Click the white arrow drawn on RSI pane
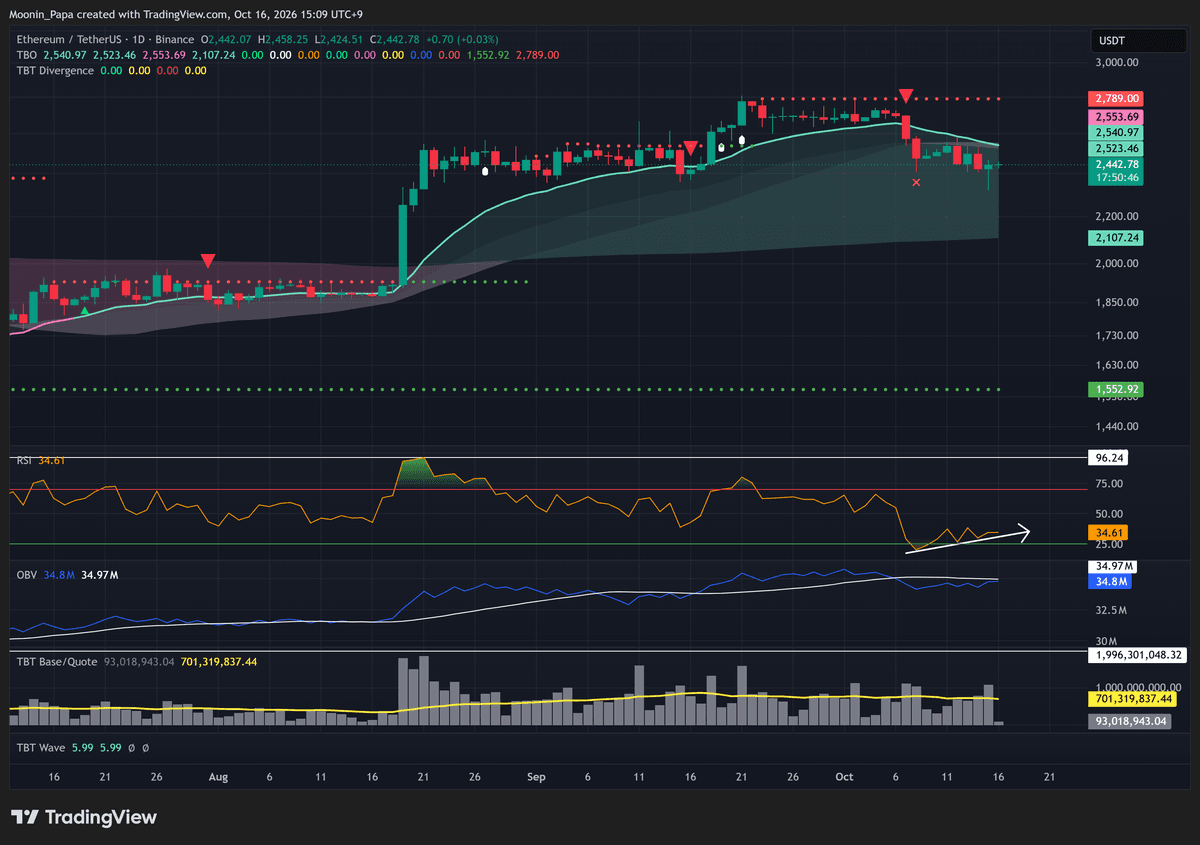Image resolution: width=1200 pixels, height=845 pixels. coord(967,538)
